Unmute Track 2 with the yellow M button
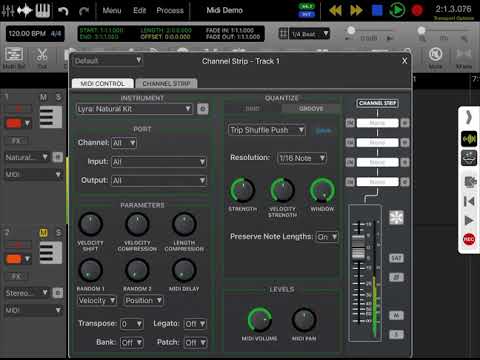The height and width of the screenshot is (360, 480). [x=44, y=232]
